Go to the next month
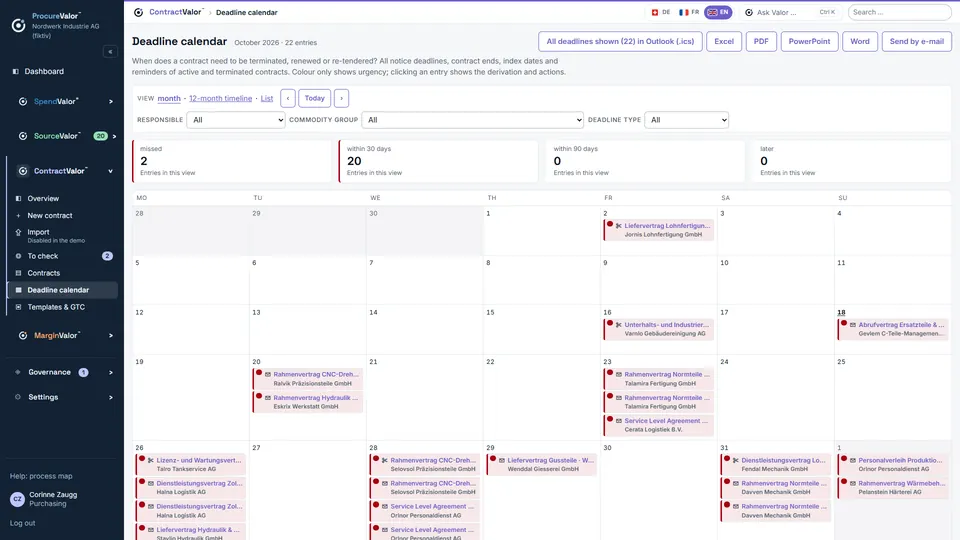 342,99
